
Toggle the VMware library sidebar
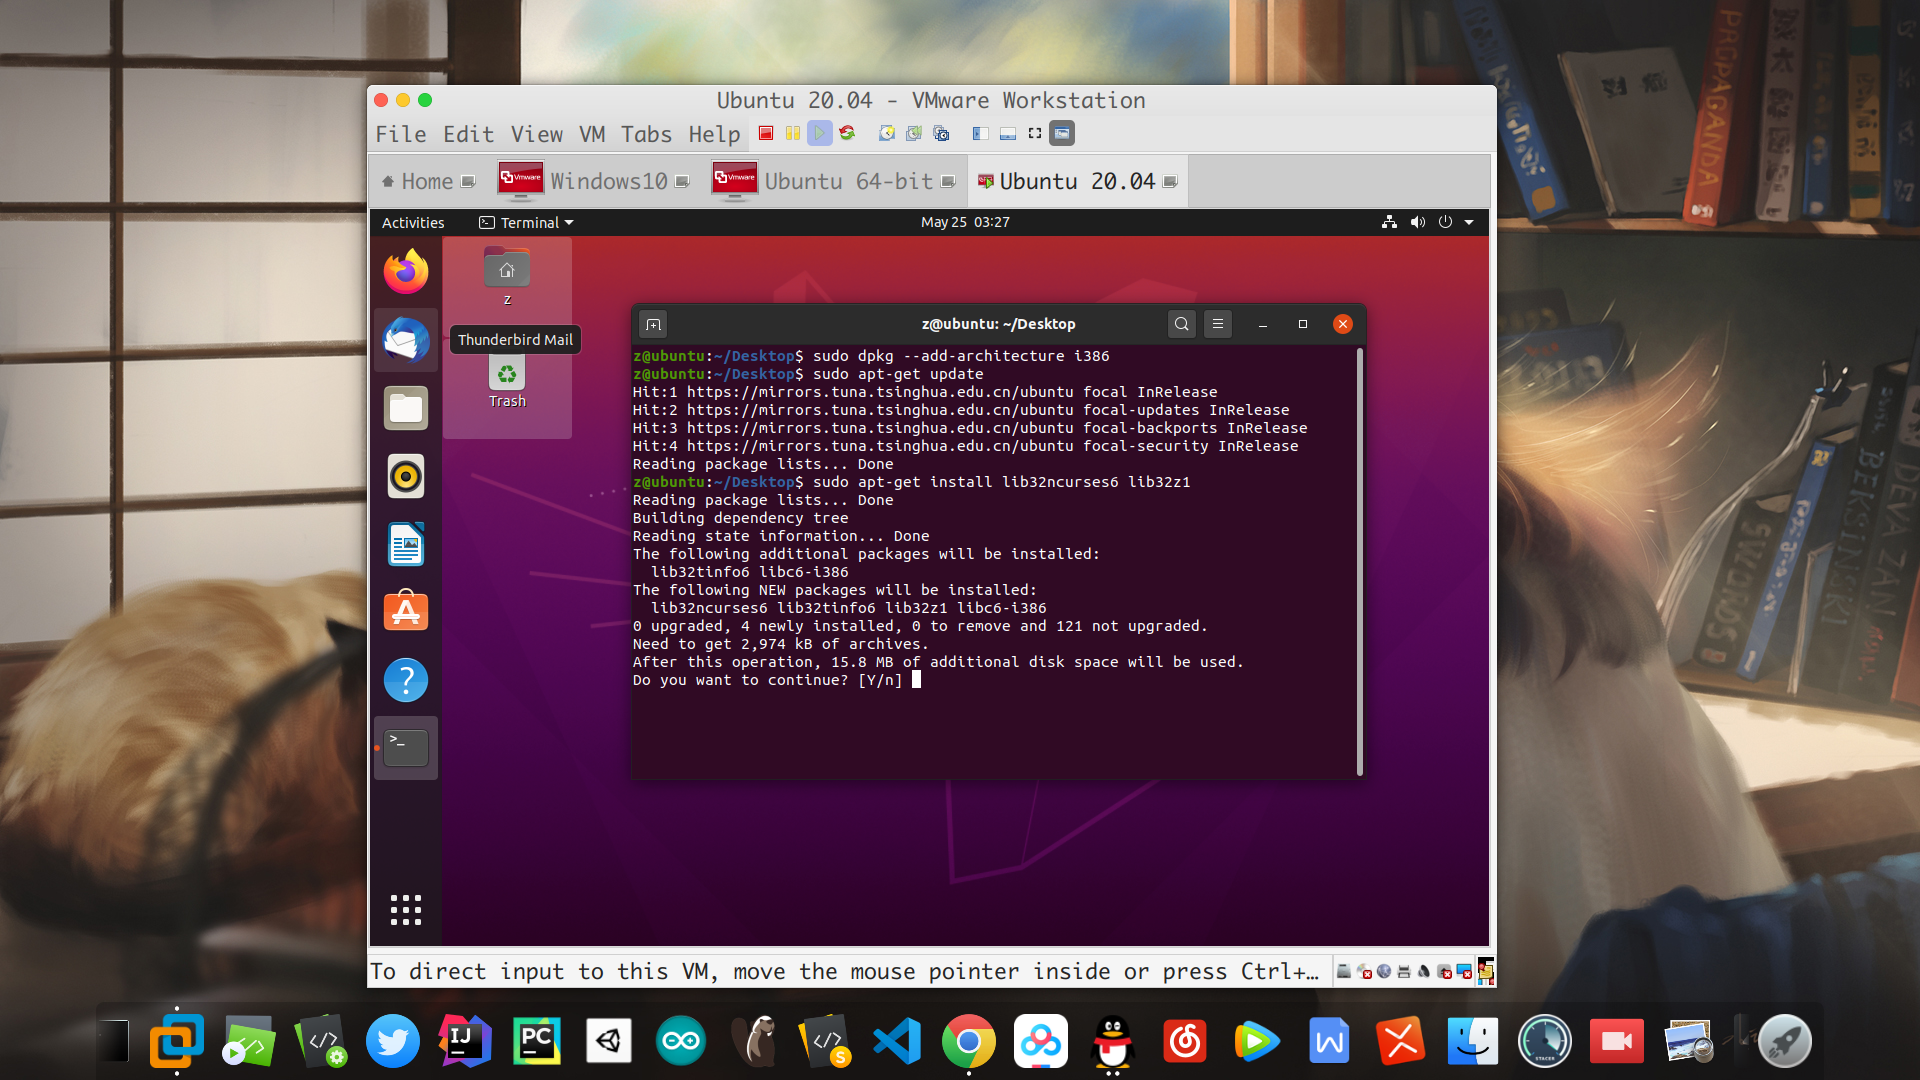click(978, 133)
